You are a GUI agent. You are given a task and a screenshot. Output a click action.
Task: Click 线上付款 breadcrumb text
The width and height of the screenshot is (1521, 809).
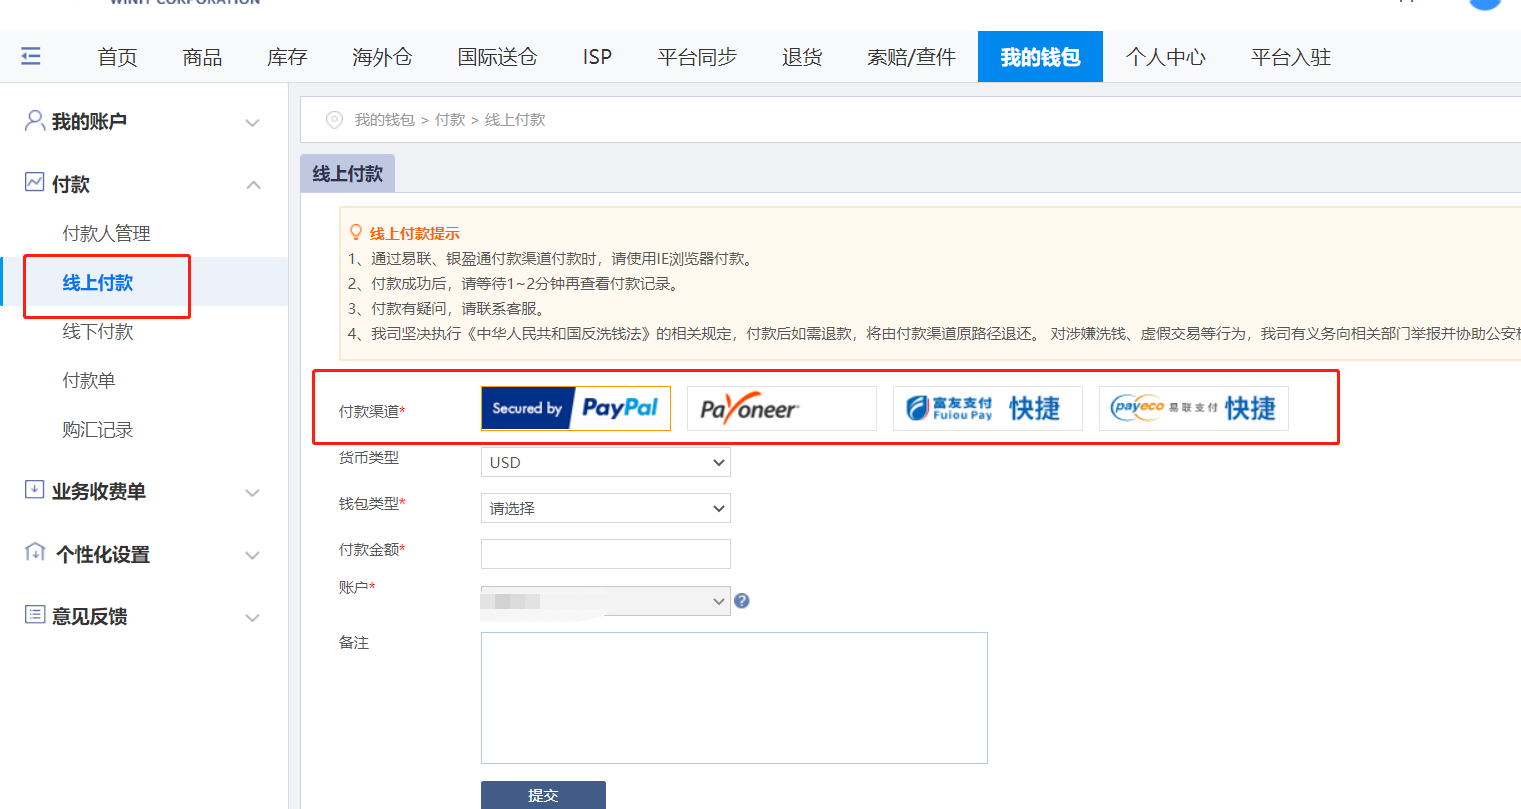(x=515, y=120)
